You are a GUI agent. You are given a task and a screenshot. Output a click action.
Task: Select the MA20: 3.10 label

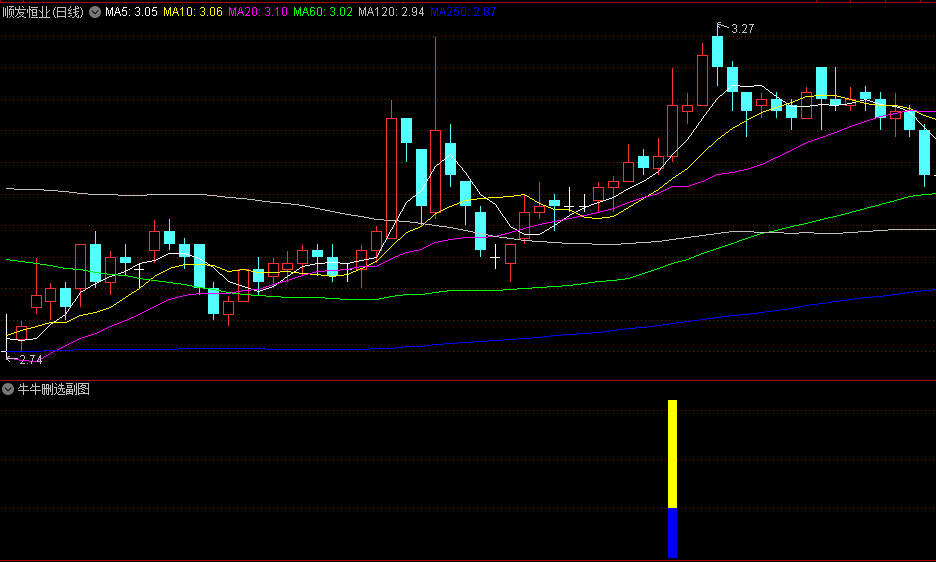[x=258, y=12]
